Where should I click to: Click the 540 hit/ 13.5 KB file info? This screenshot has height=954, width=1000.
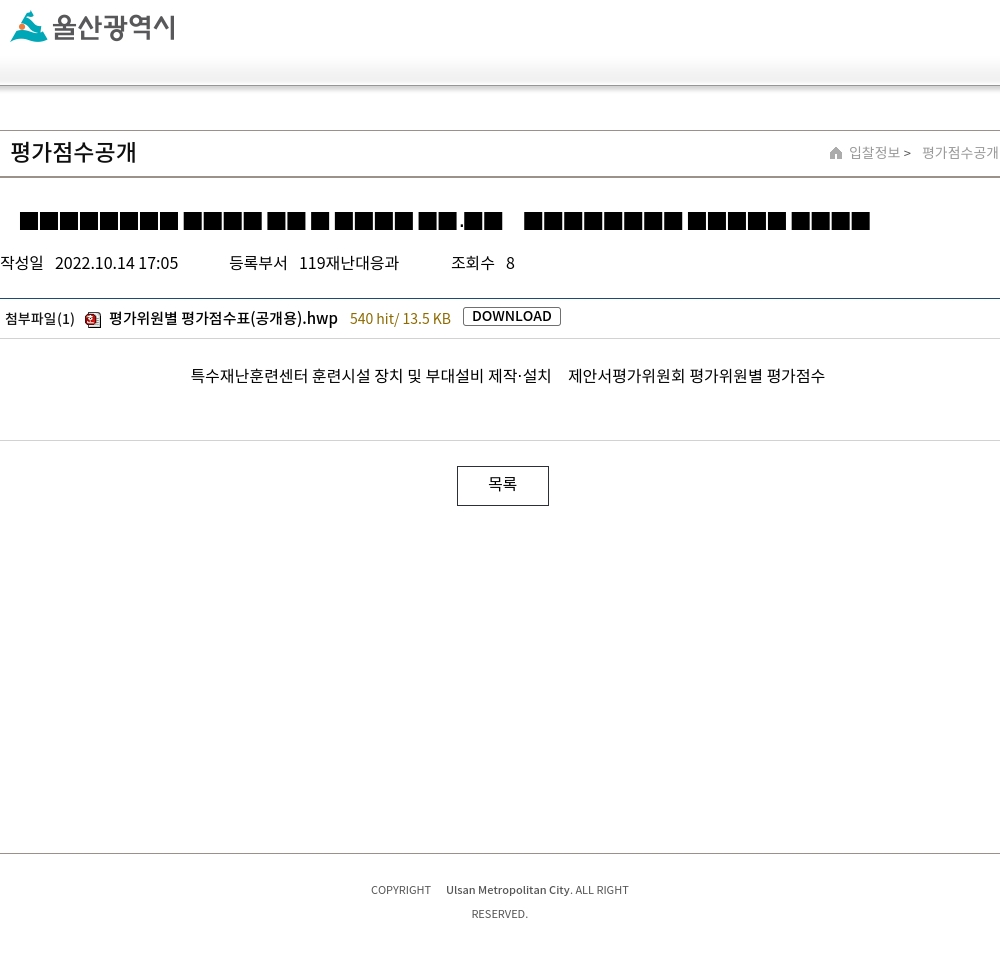point(400,318)
